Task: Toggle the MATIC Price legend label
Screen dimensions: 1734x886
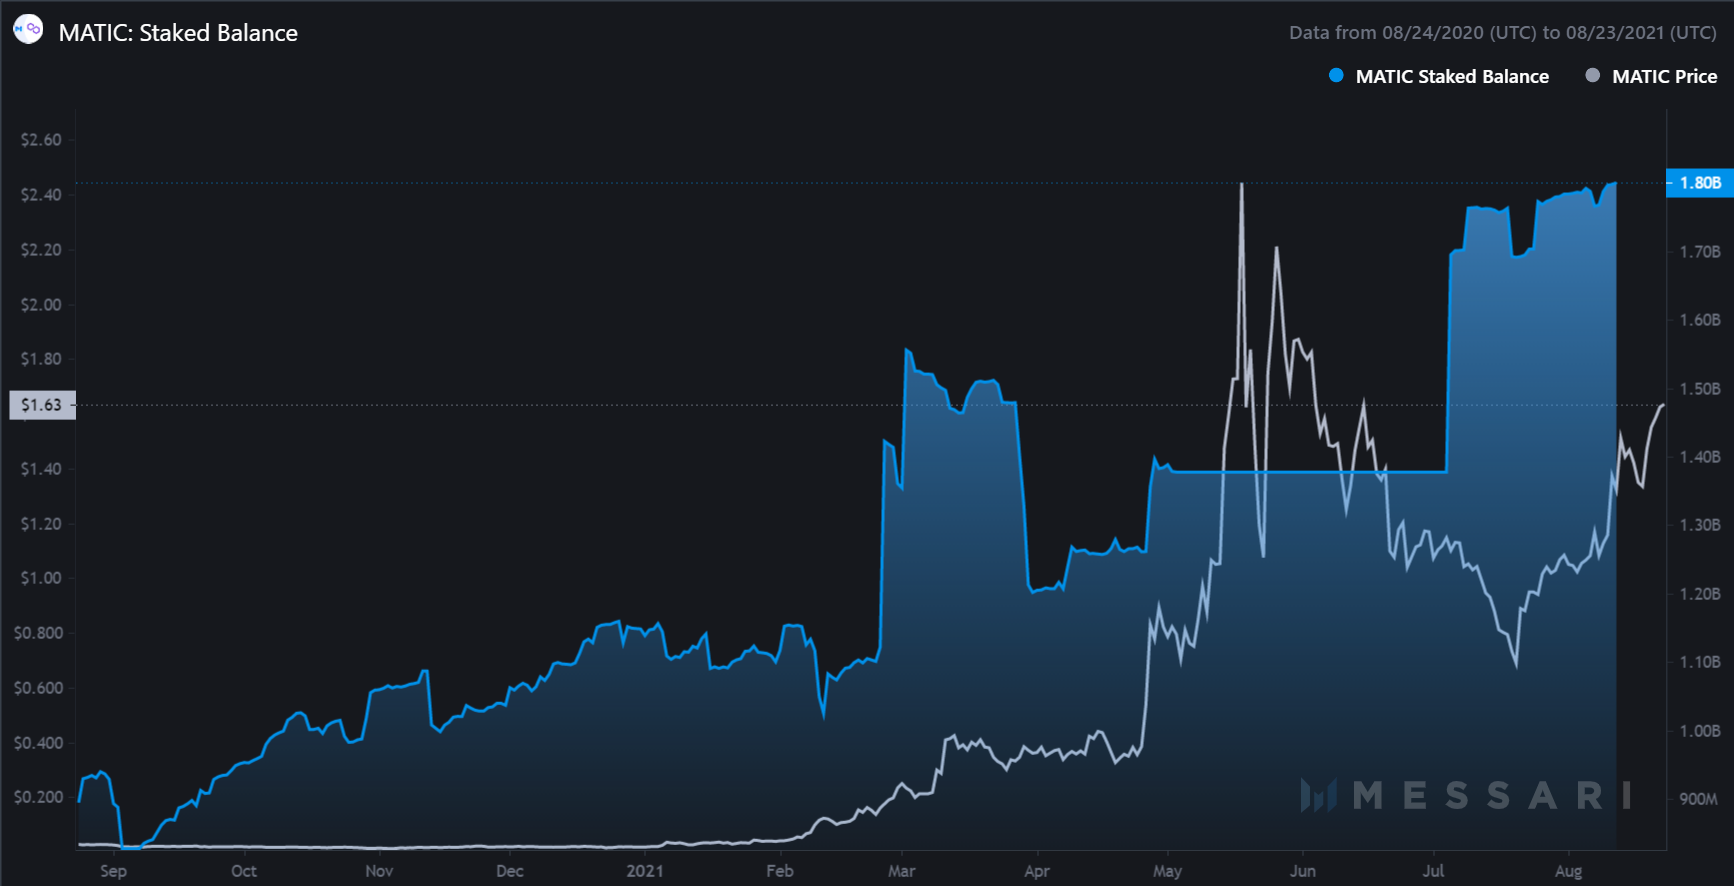Action: [x=1664, y=76]
